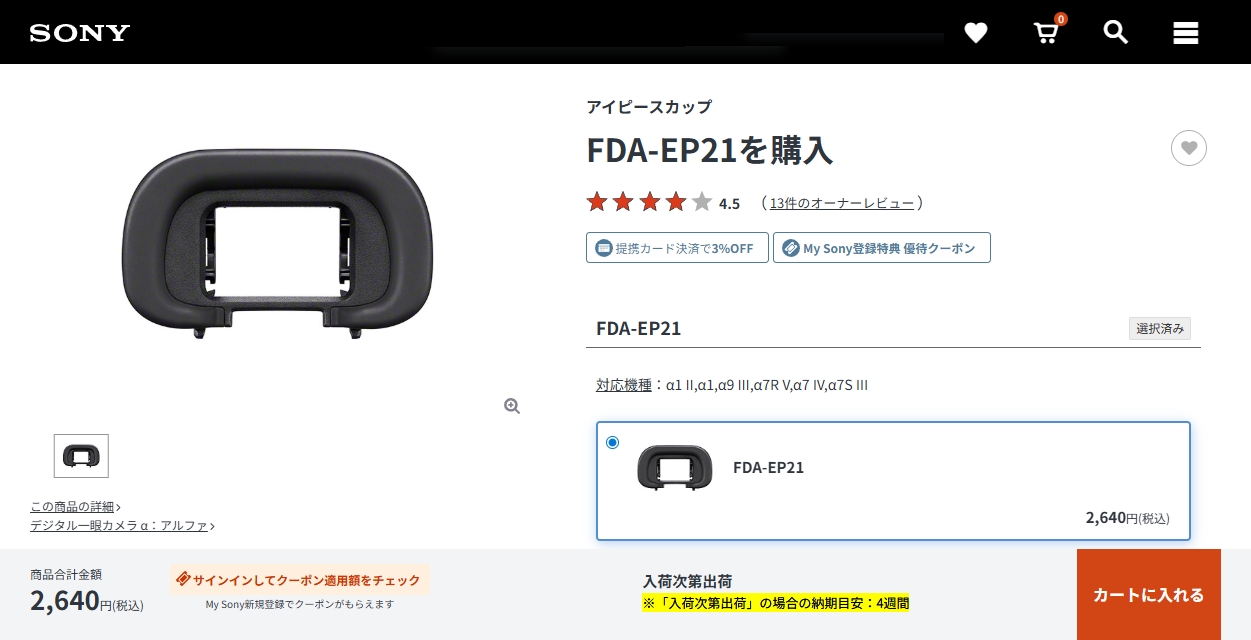Click the FDA-EP21 option card thumbnail
The image size is (1251, 640).
tap(675, 467)
